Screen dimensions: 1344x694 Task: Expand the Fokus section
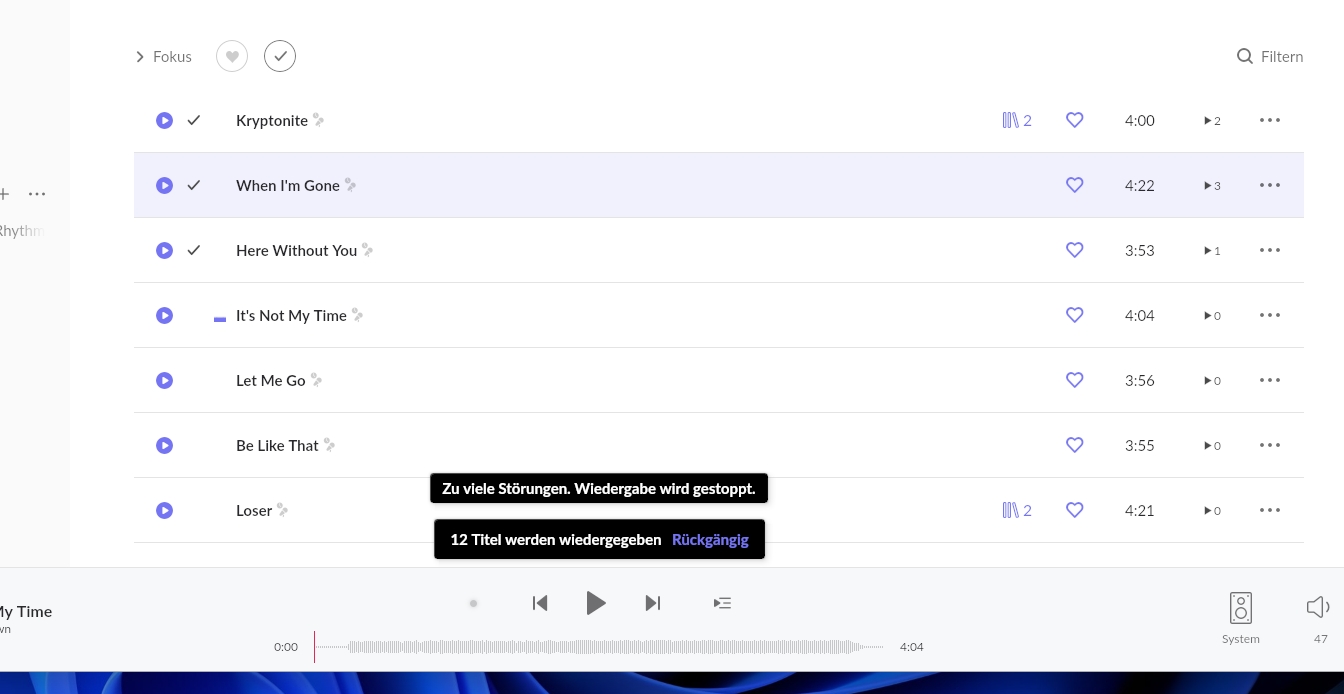pos(163,57)
